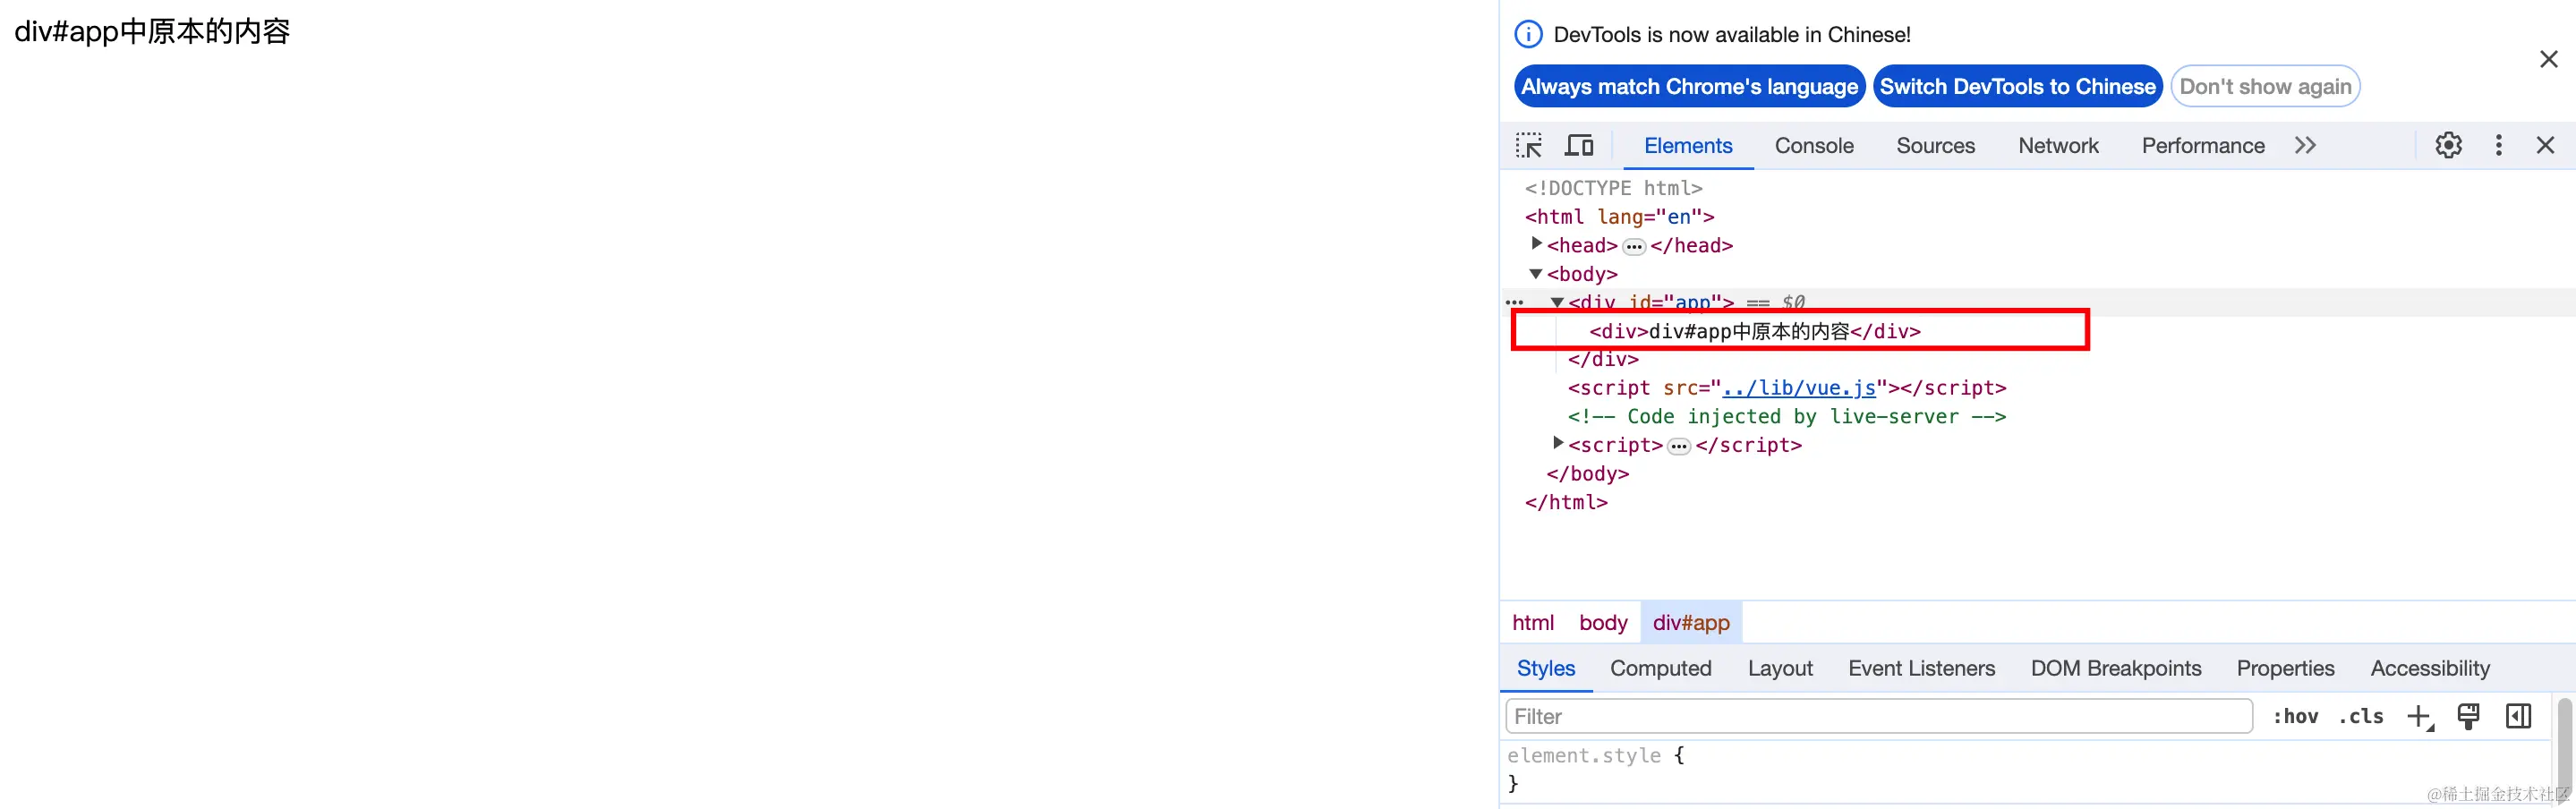Select the closing </body> tag row
Image resolution: width=2576 pixels, height=809 pixels.
coord(1588,474)
